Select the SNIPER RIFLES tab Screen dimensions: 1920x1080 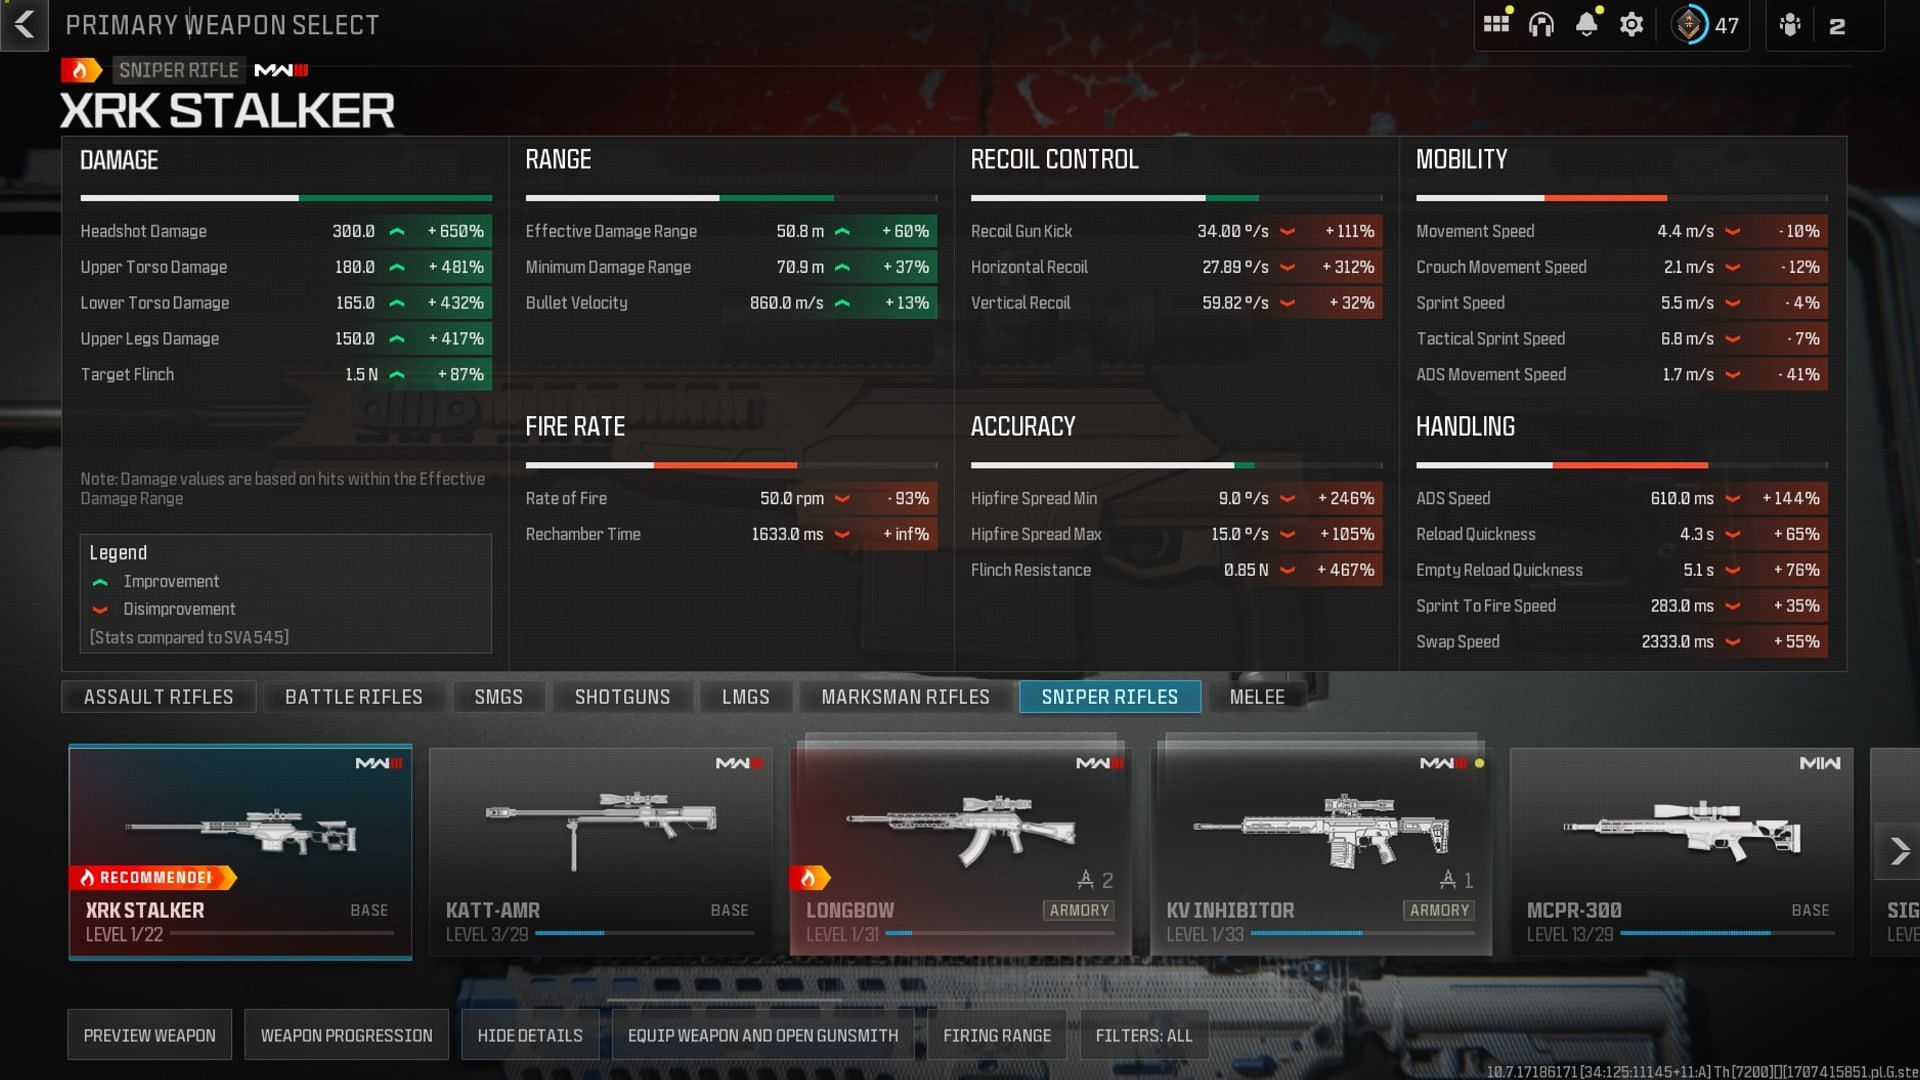1109,696
